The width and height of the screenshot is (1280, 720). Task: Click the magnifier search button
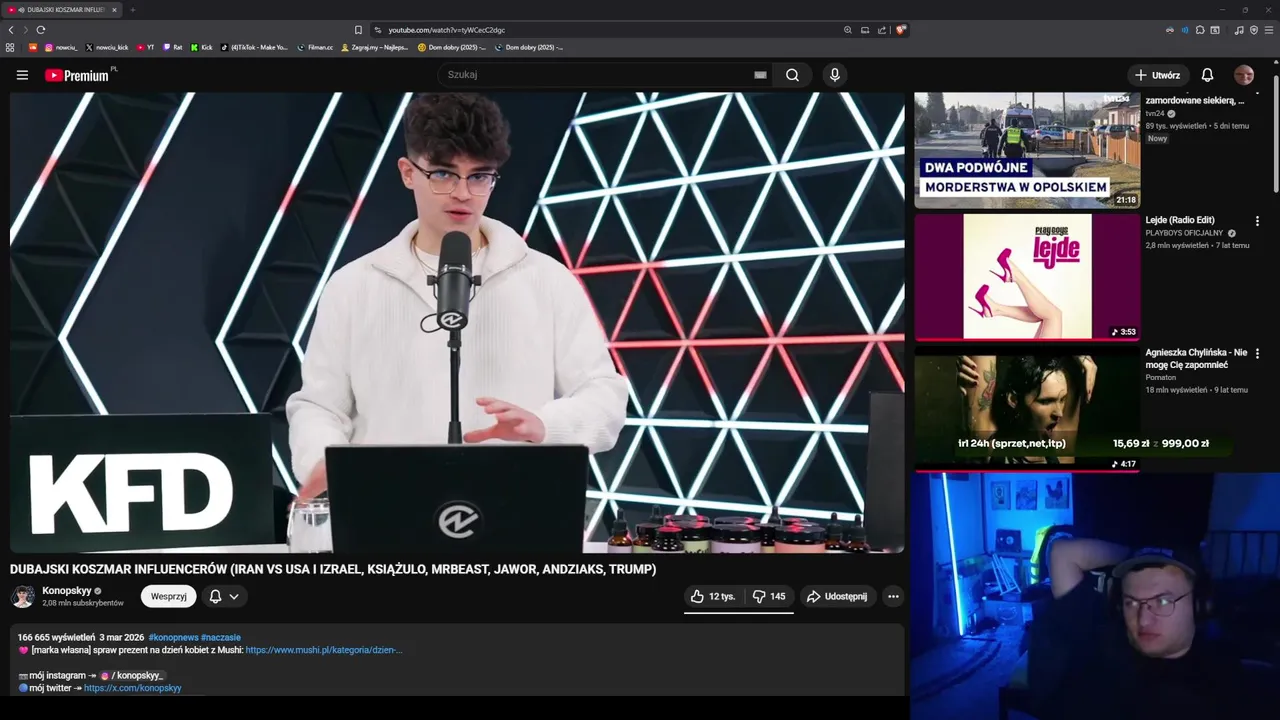pyautogui.click(x=792, y=75)
